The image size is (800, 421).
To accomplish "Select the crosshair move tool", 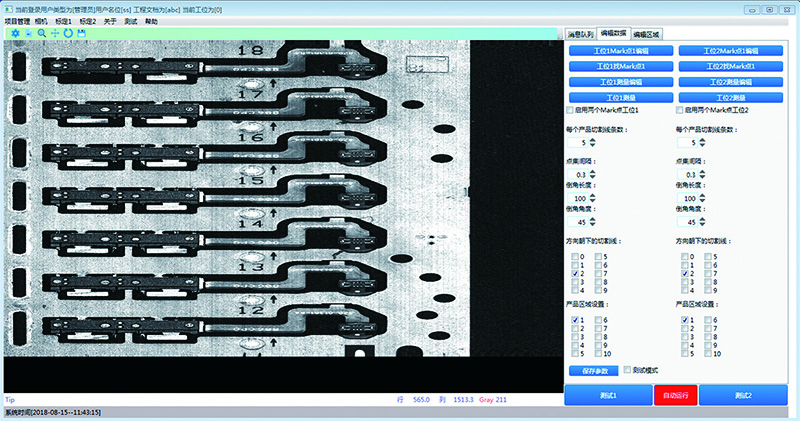I will point(54,33).
